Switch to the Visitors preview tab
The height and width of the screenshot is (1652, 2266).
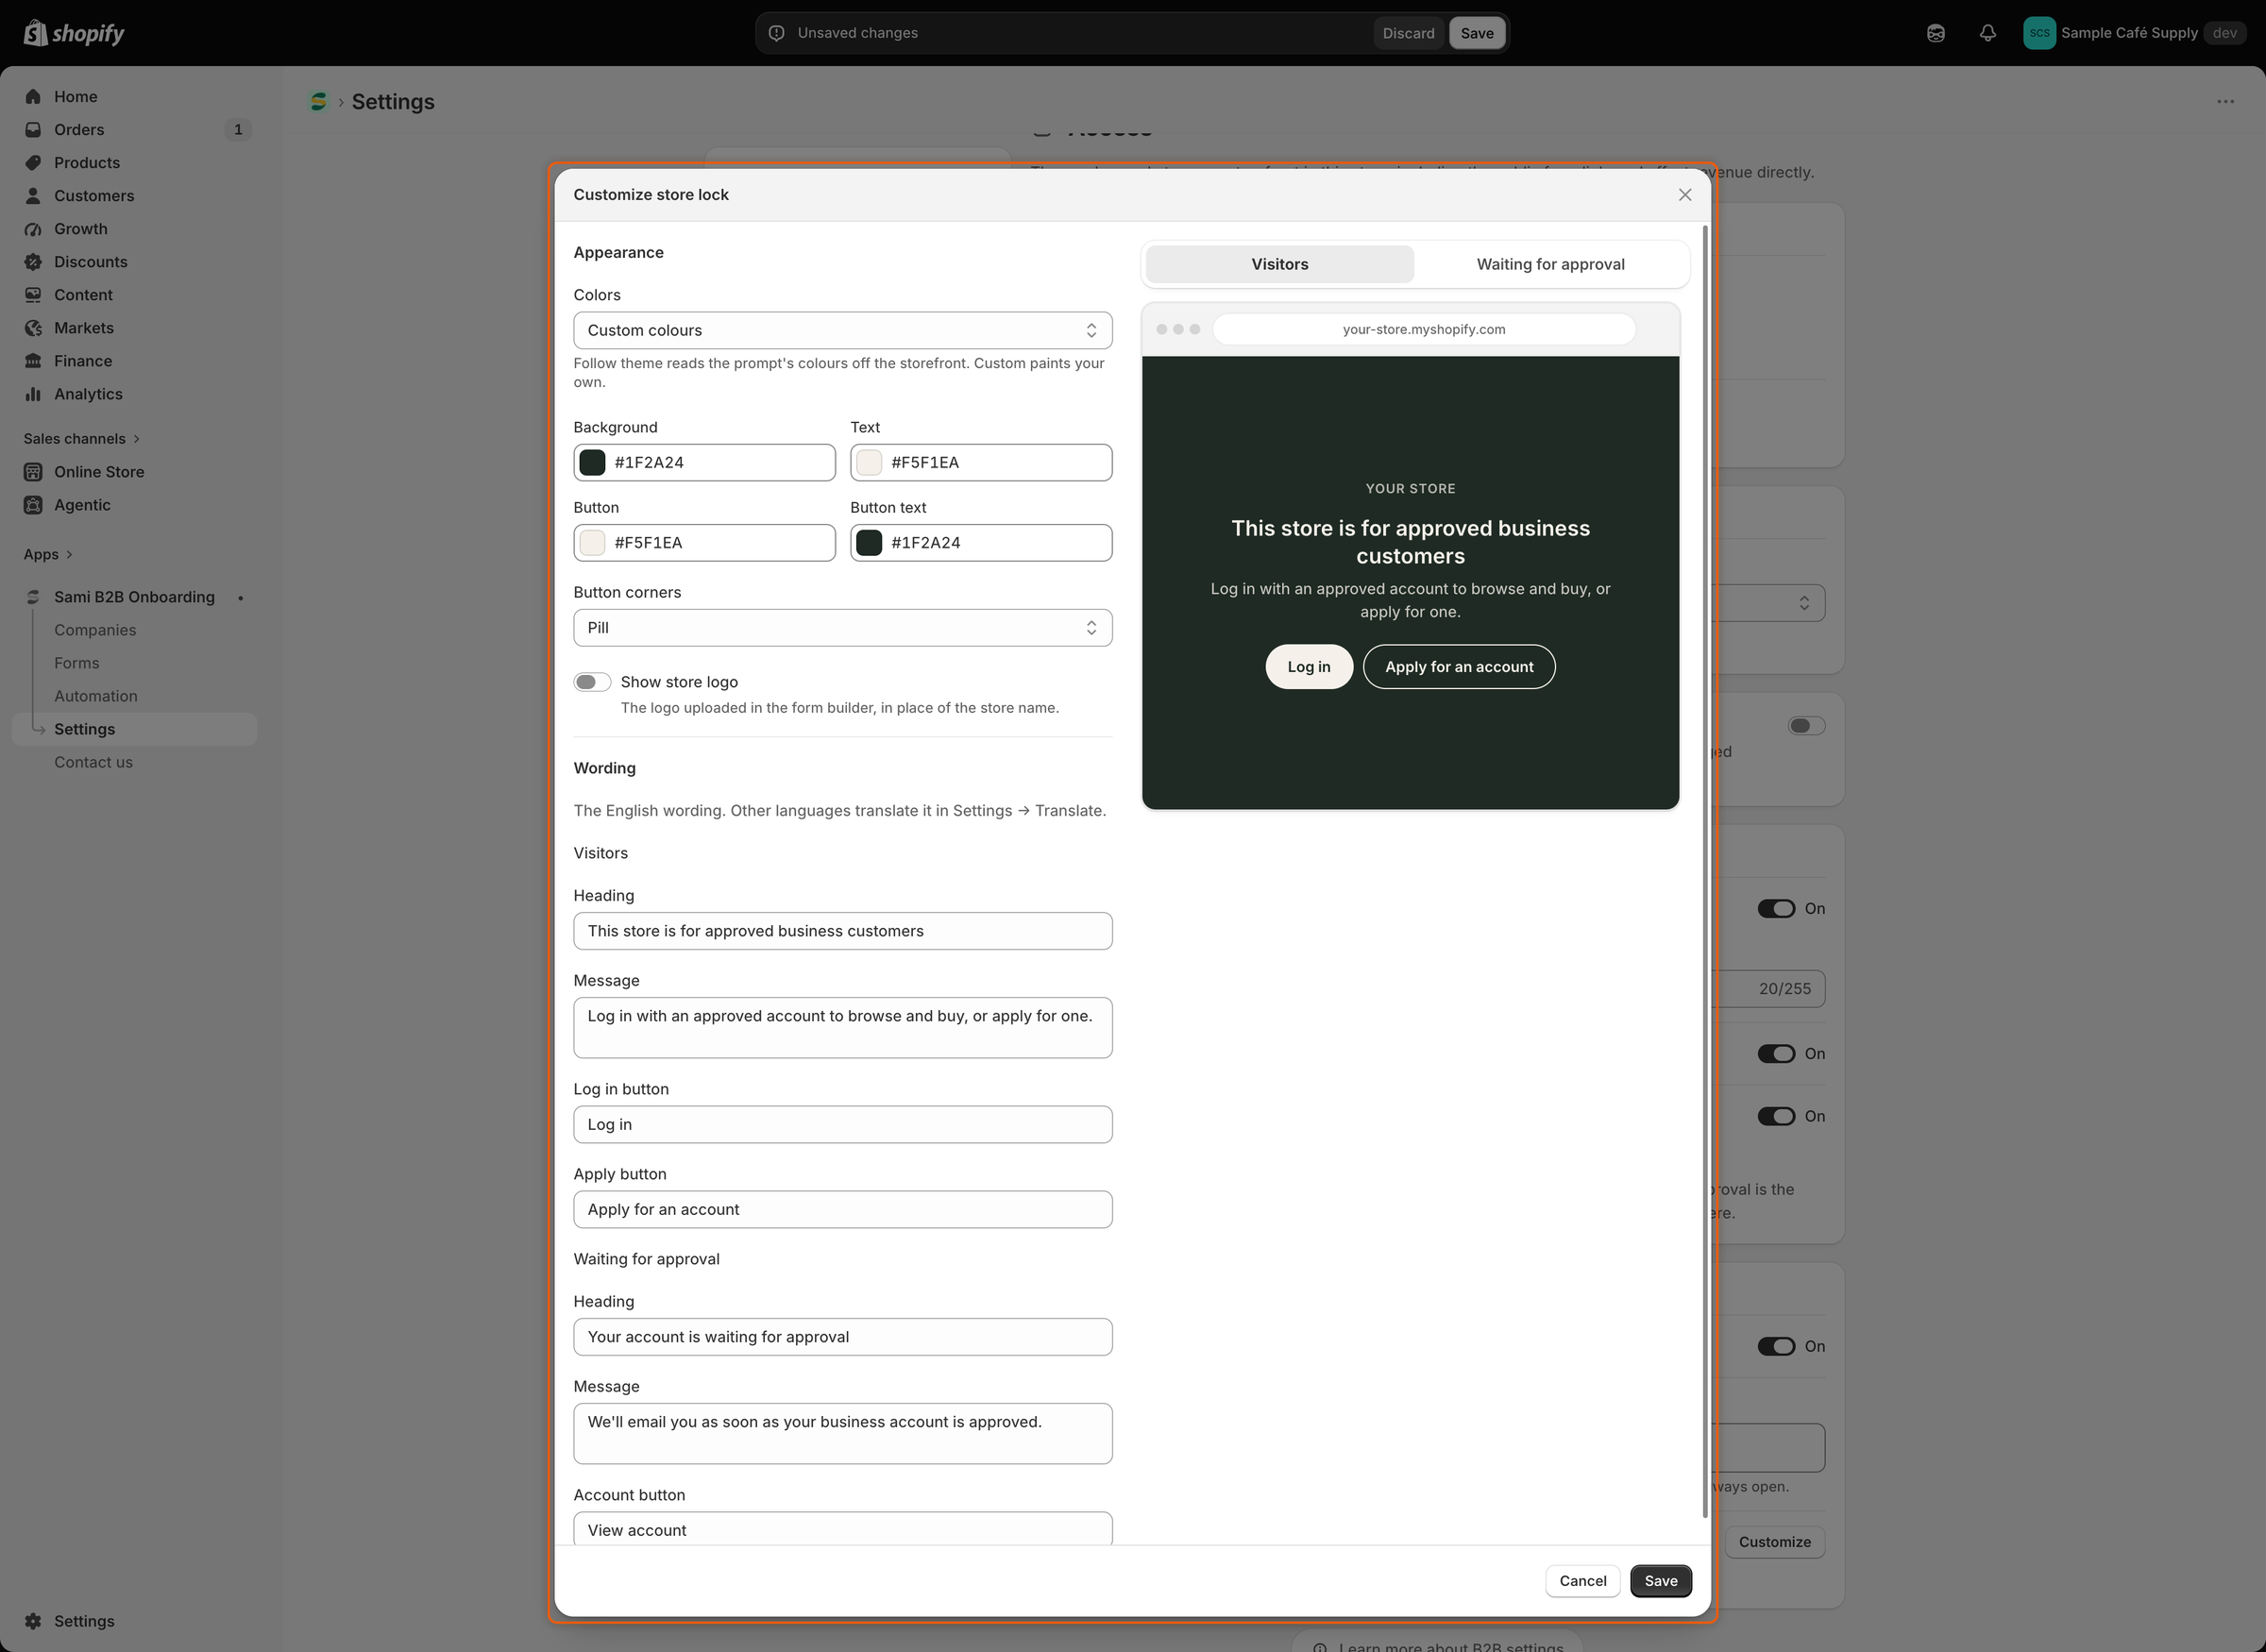[x=1279, y=264]
